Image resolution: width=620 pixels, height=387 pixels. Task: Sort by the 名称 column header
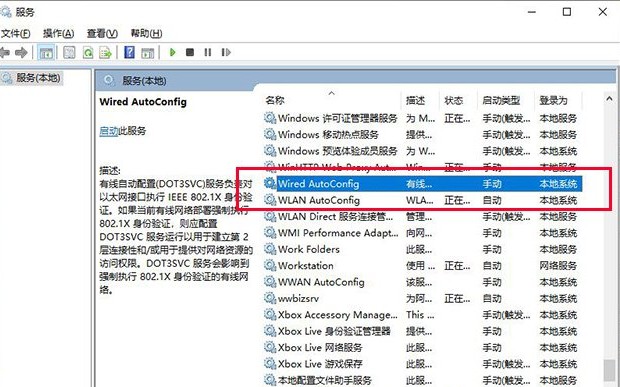click(275, 100)
